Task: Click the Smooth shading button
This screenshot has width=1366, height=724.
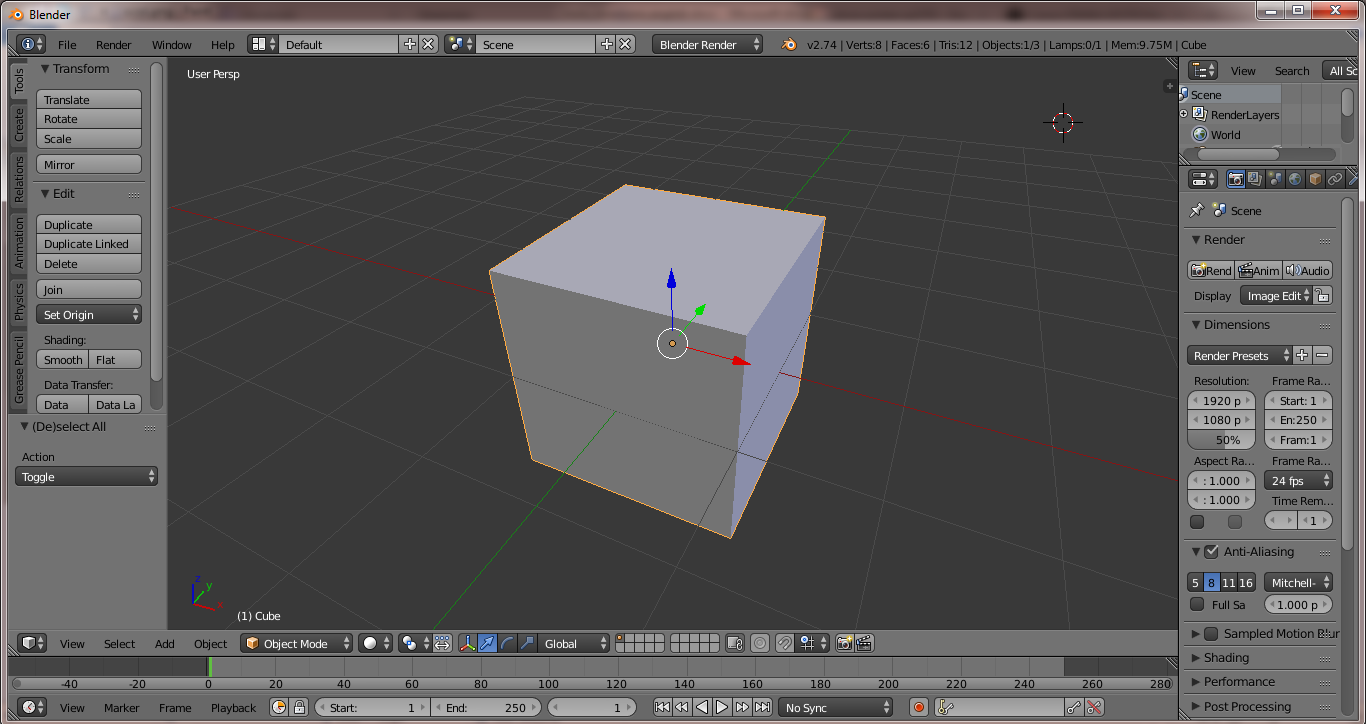Action: pos(63,359)
